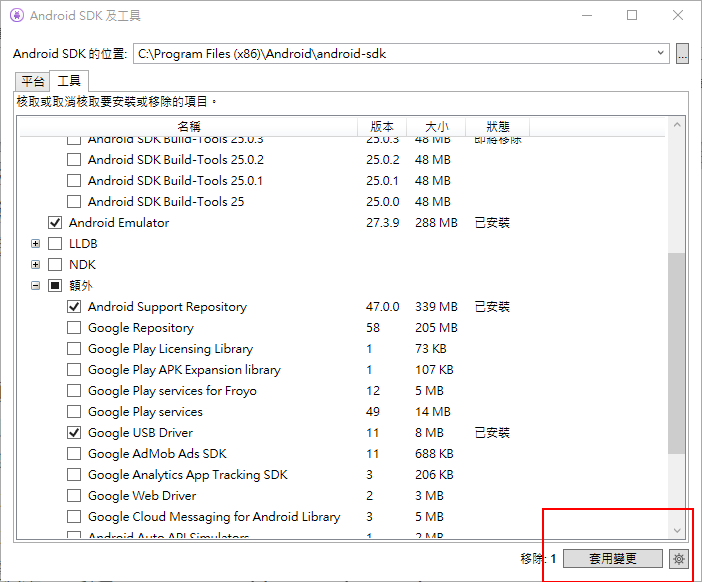The image size is (702, 582).
Task: Click the list scrollbar up arrow
Action: click(677, 125)
